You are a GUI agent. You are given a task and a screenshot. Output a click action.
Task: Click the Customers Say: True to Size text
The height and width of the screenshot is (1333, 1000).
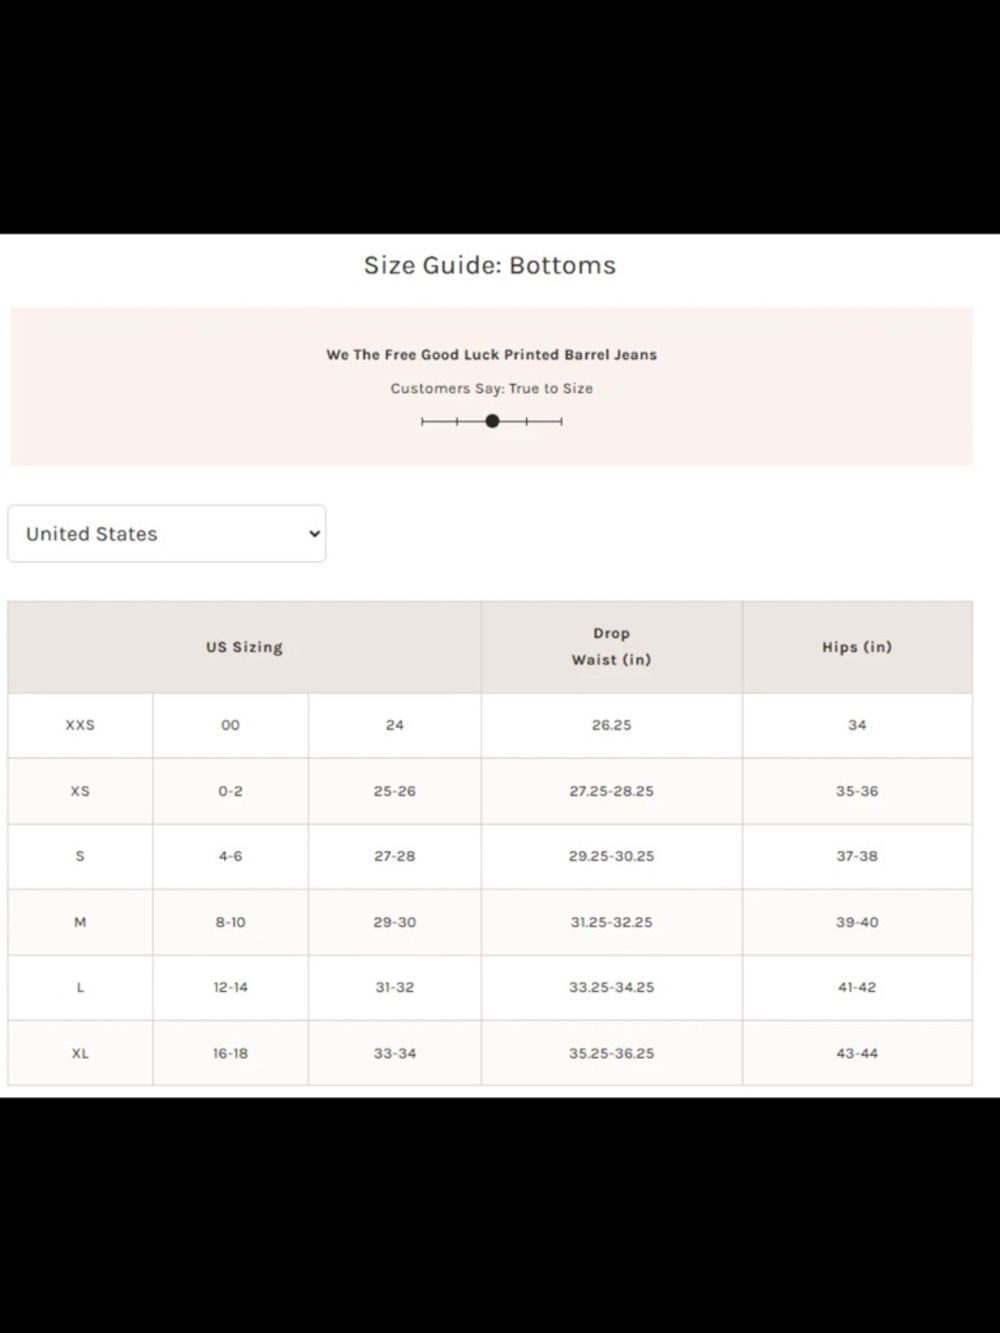pos(491,388)
